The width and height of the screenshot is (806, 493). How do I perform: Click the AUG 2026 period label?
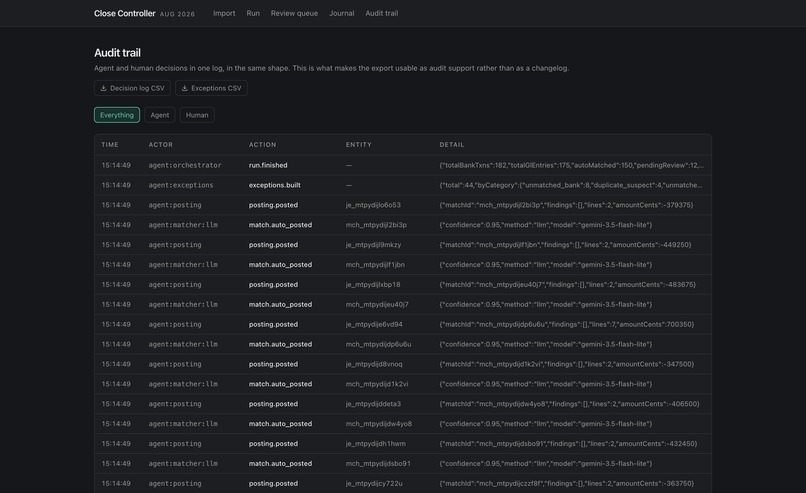pyautogui.click(x=177, y=14)
